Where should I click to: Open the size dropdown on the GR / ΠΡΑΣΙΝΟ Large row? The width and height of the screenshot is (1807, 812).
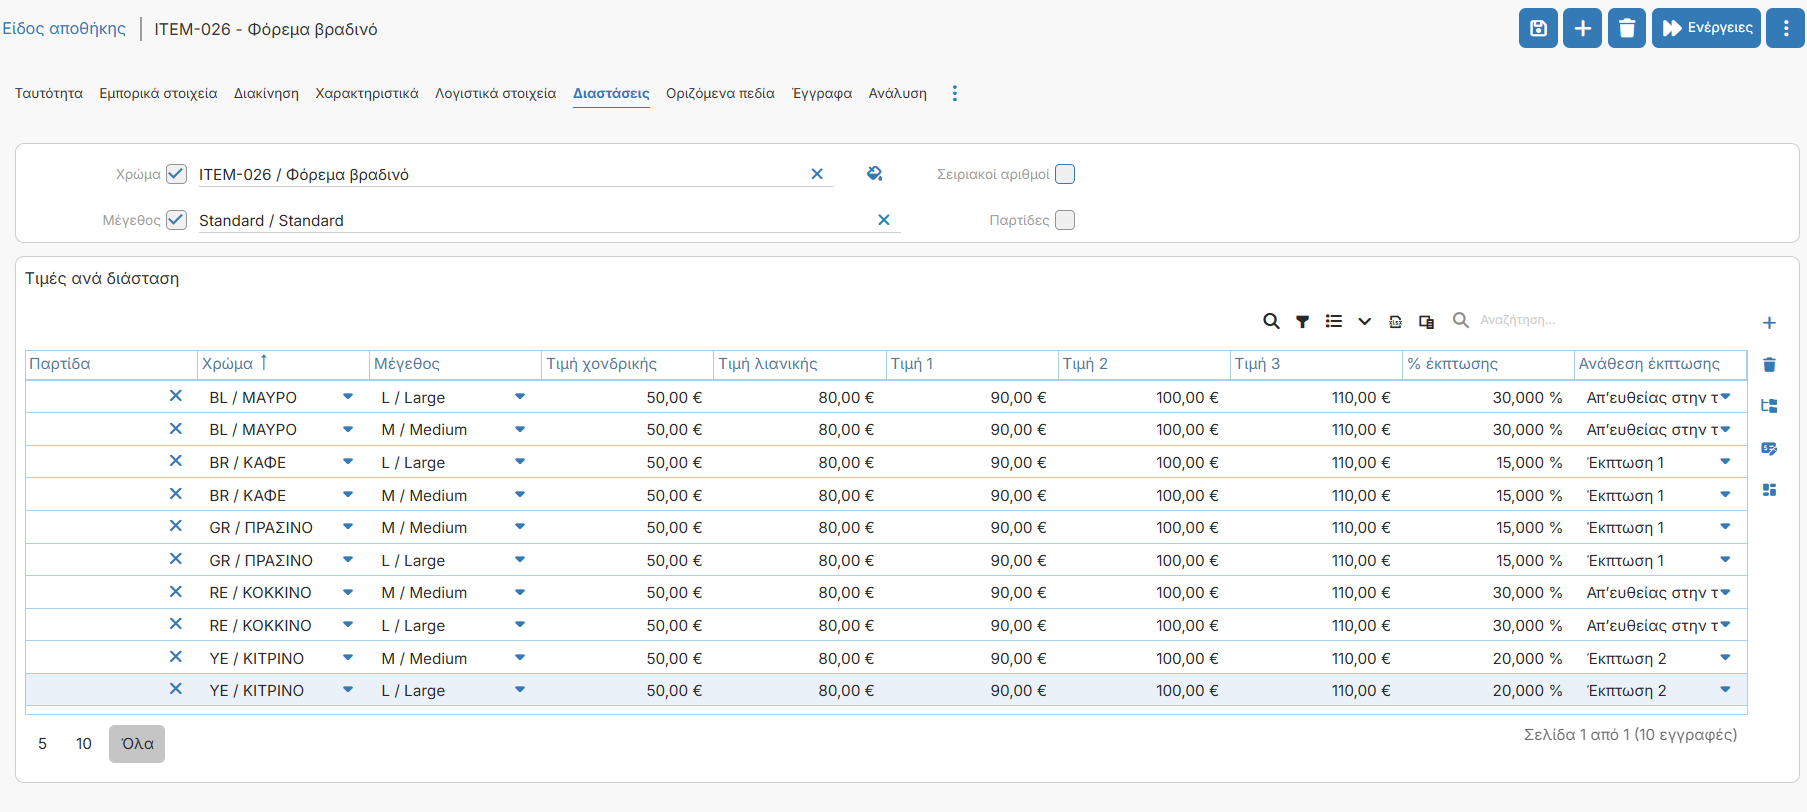[x=520, y=560]
